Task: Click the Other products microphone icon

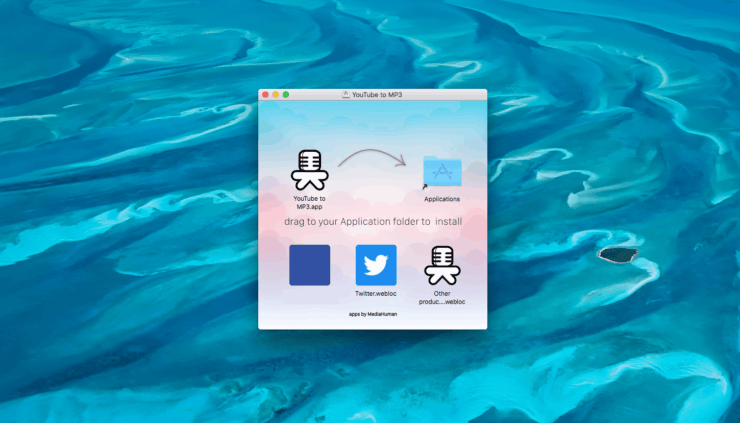Action: (x=442, y=266)
